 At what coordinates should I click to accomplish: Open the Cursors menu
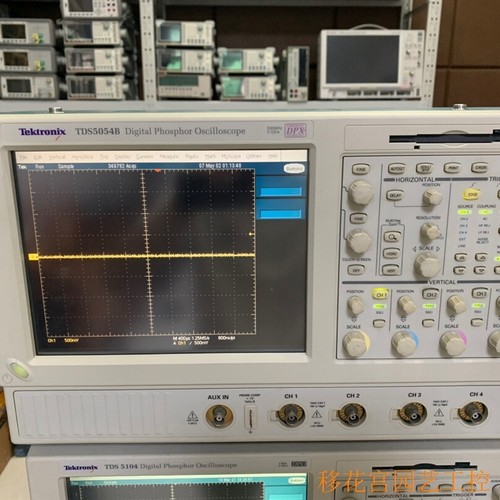144,156
